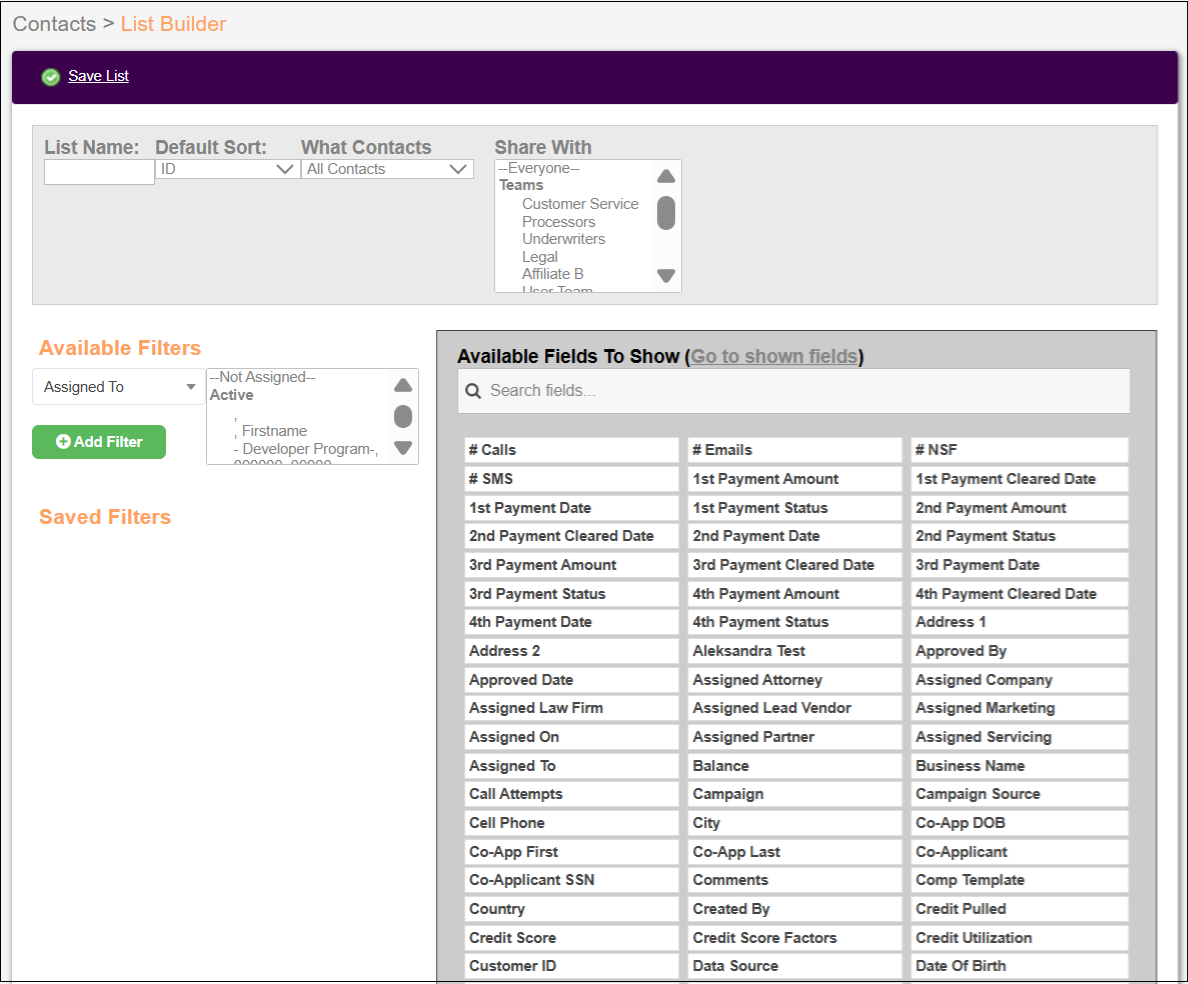Screen dimensions: 1188x984
Task: Open the Assigned To filter type dropdown
Action: click(x=119, y=387)
